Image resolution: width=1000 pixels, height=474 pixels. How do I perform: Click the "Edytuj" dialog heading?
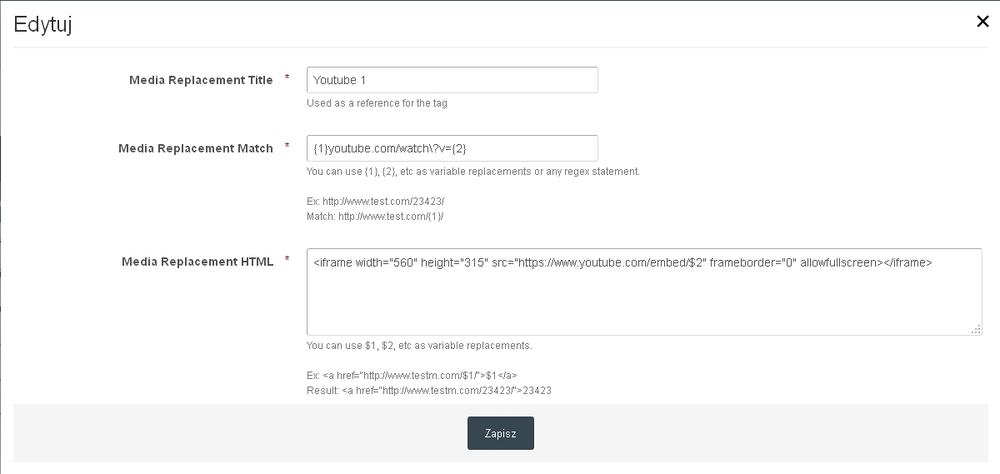click(42, 25)
